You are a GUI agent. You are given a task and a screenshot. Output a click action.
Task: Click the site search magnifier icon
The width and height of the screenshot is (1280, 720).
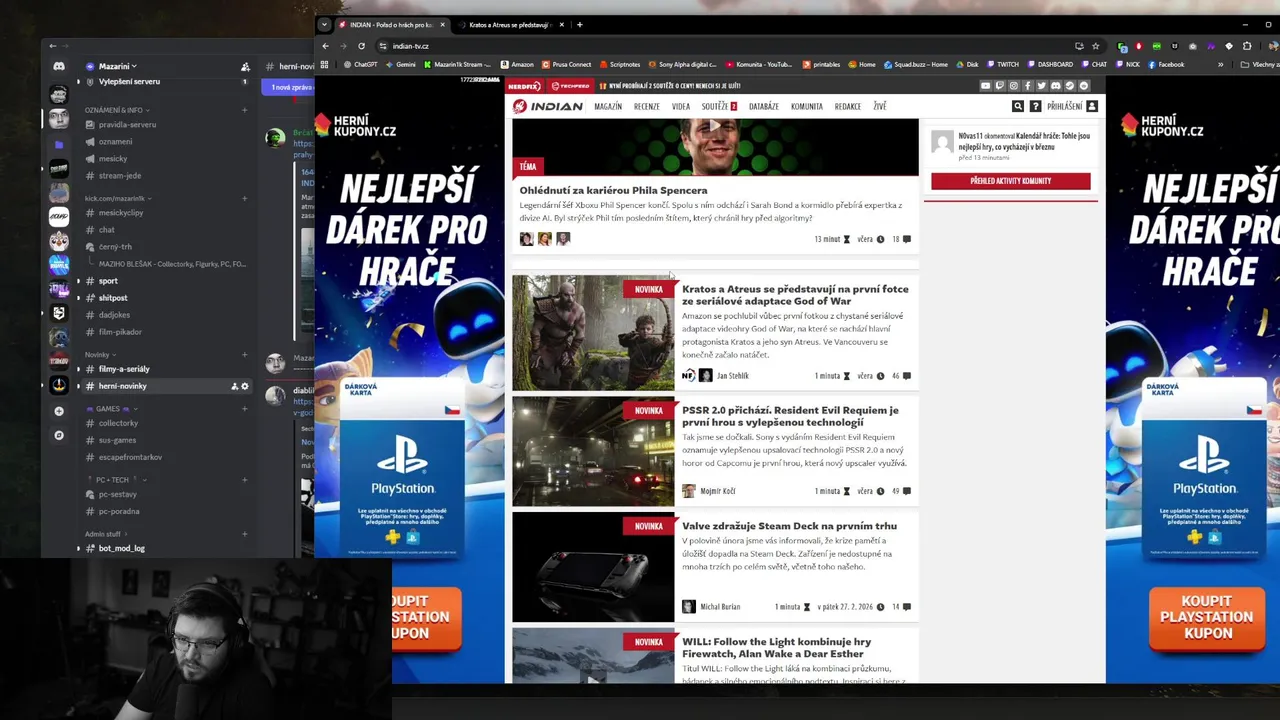pos(1018,106)
